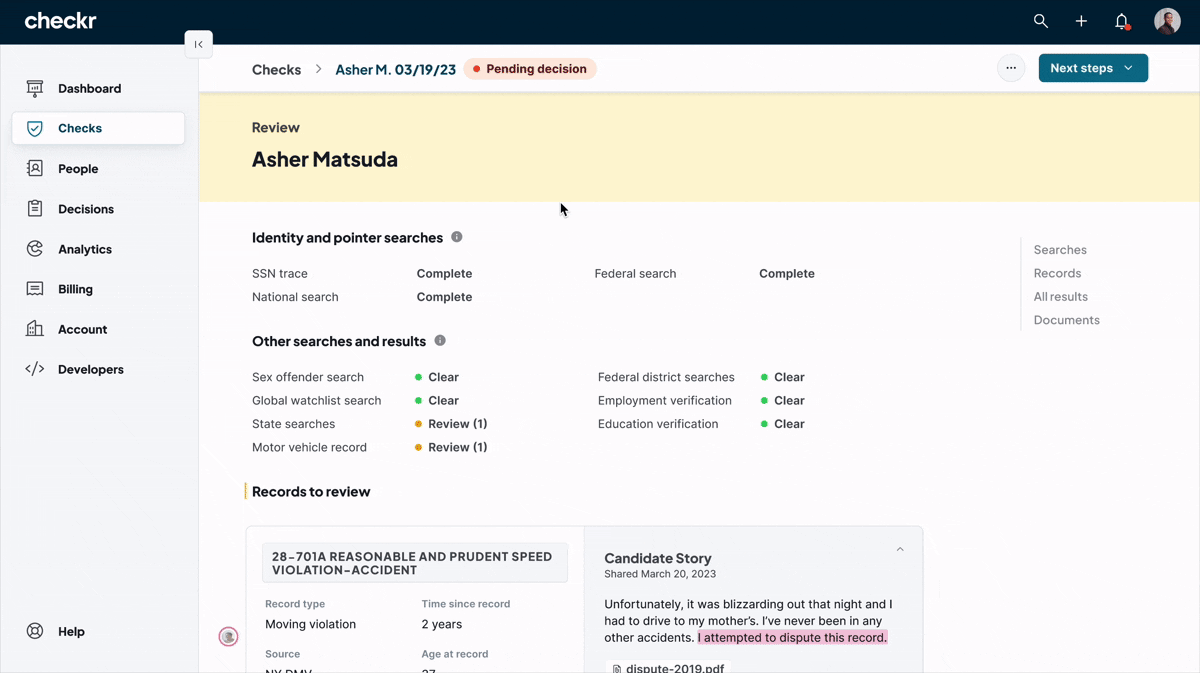Click the info icon beside Identity and pointer searches

click(457, 237)
